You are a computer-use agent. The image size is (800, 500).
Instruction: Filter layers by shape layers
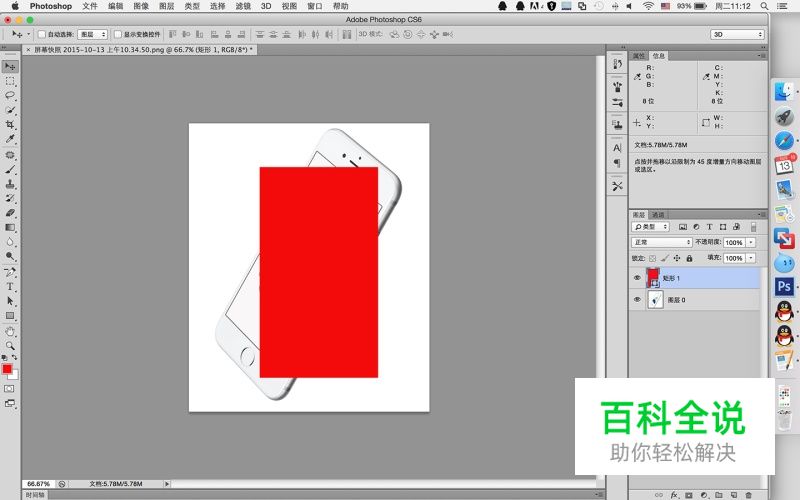(x=722, y=227)
